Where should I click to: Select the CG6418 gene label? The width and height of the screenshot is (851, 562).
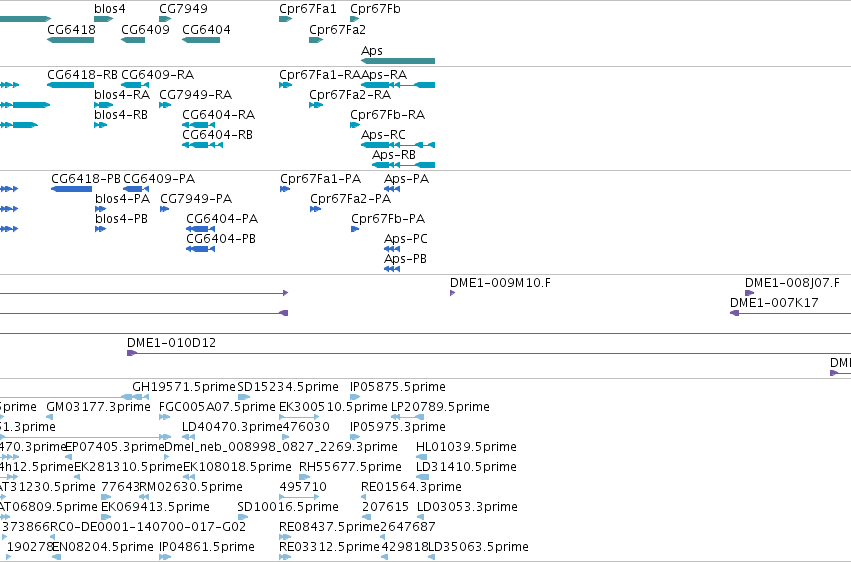coord(72,29)
